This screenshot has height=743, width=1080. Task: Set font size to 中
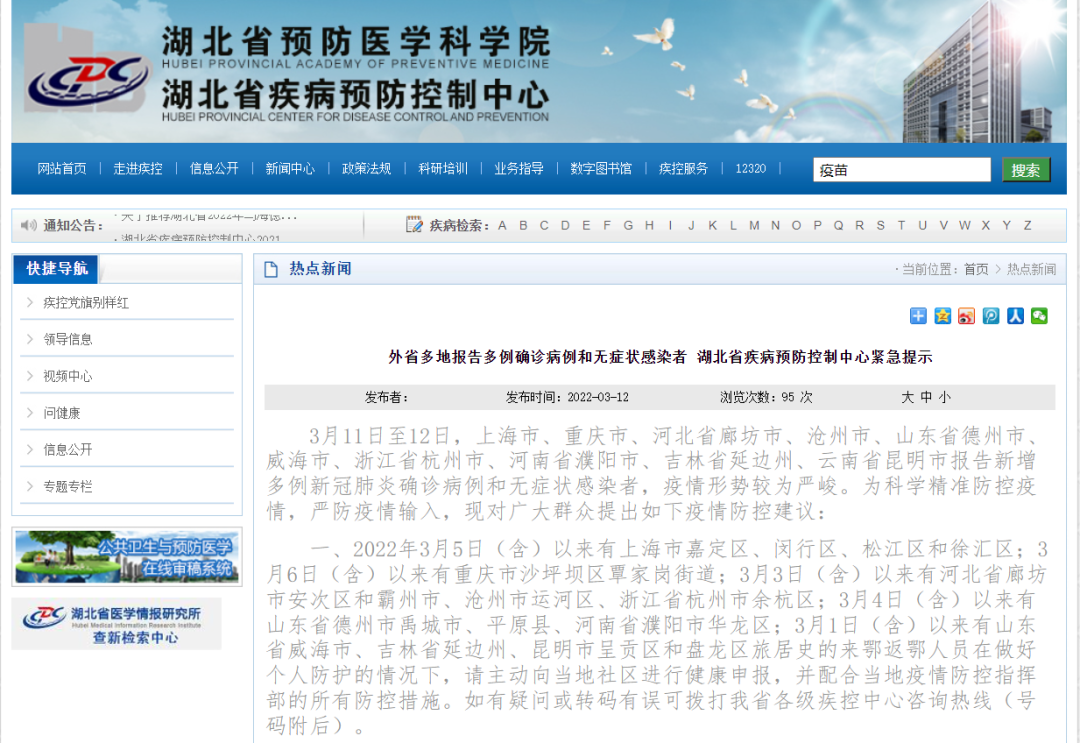point(926,397)
